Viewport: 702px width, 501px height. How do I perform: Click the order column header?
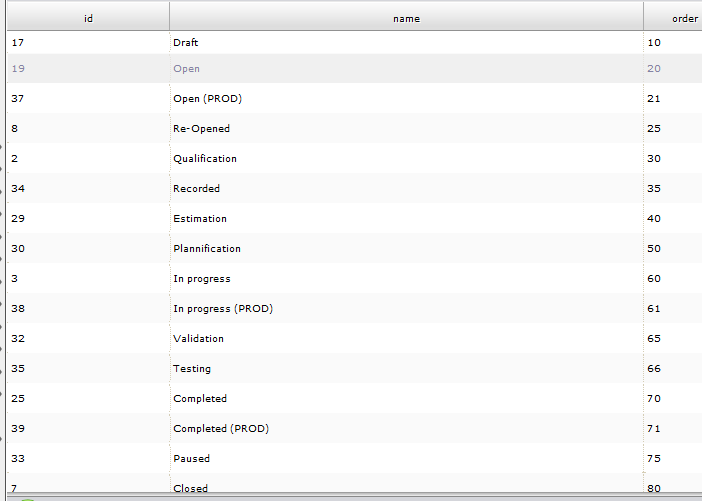(x=684, y=18)
